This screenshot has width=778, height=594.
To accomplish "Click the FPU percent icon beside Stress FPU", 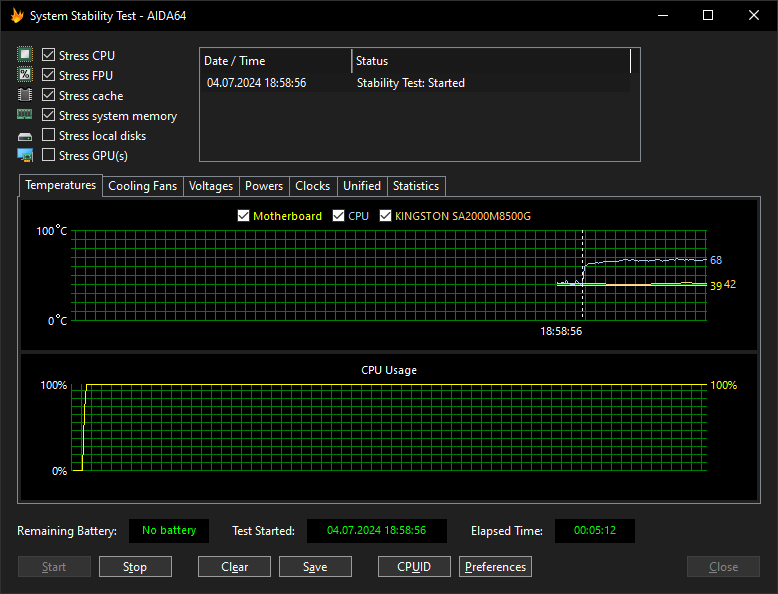I will (25, 74).
